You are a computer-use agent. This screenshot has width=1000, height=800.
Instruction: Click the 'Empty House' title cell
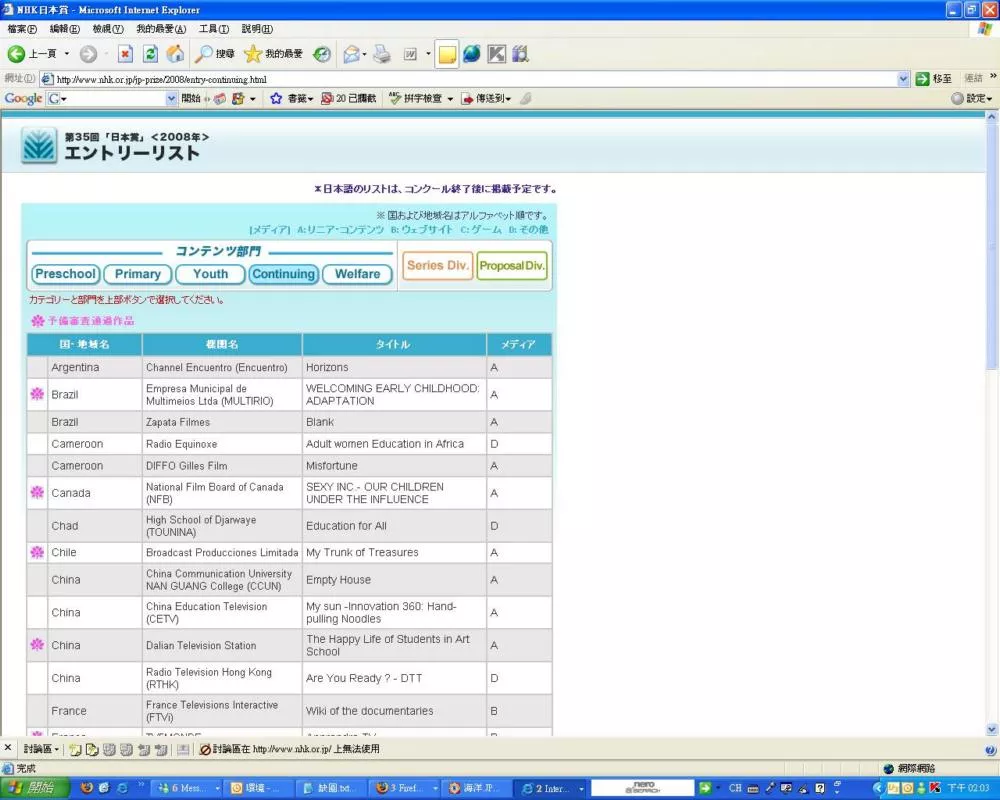tap(394, 580)
